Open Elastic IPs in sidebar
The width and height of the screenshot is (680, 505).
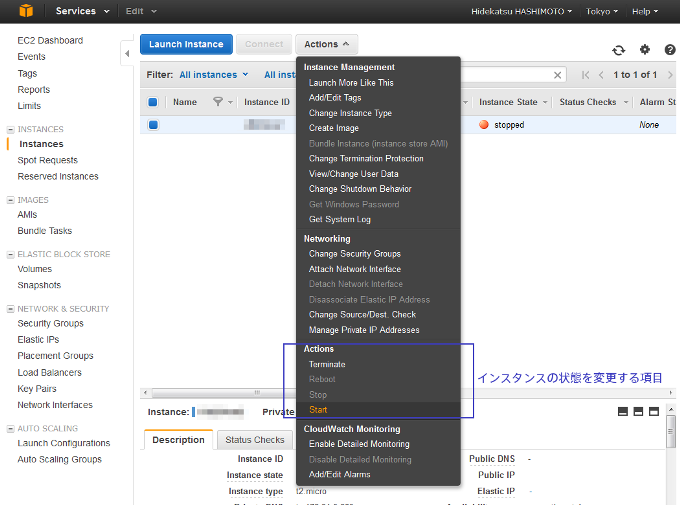tap(38, 339)
